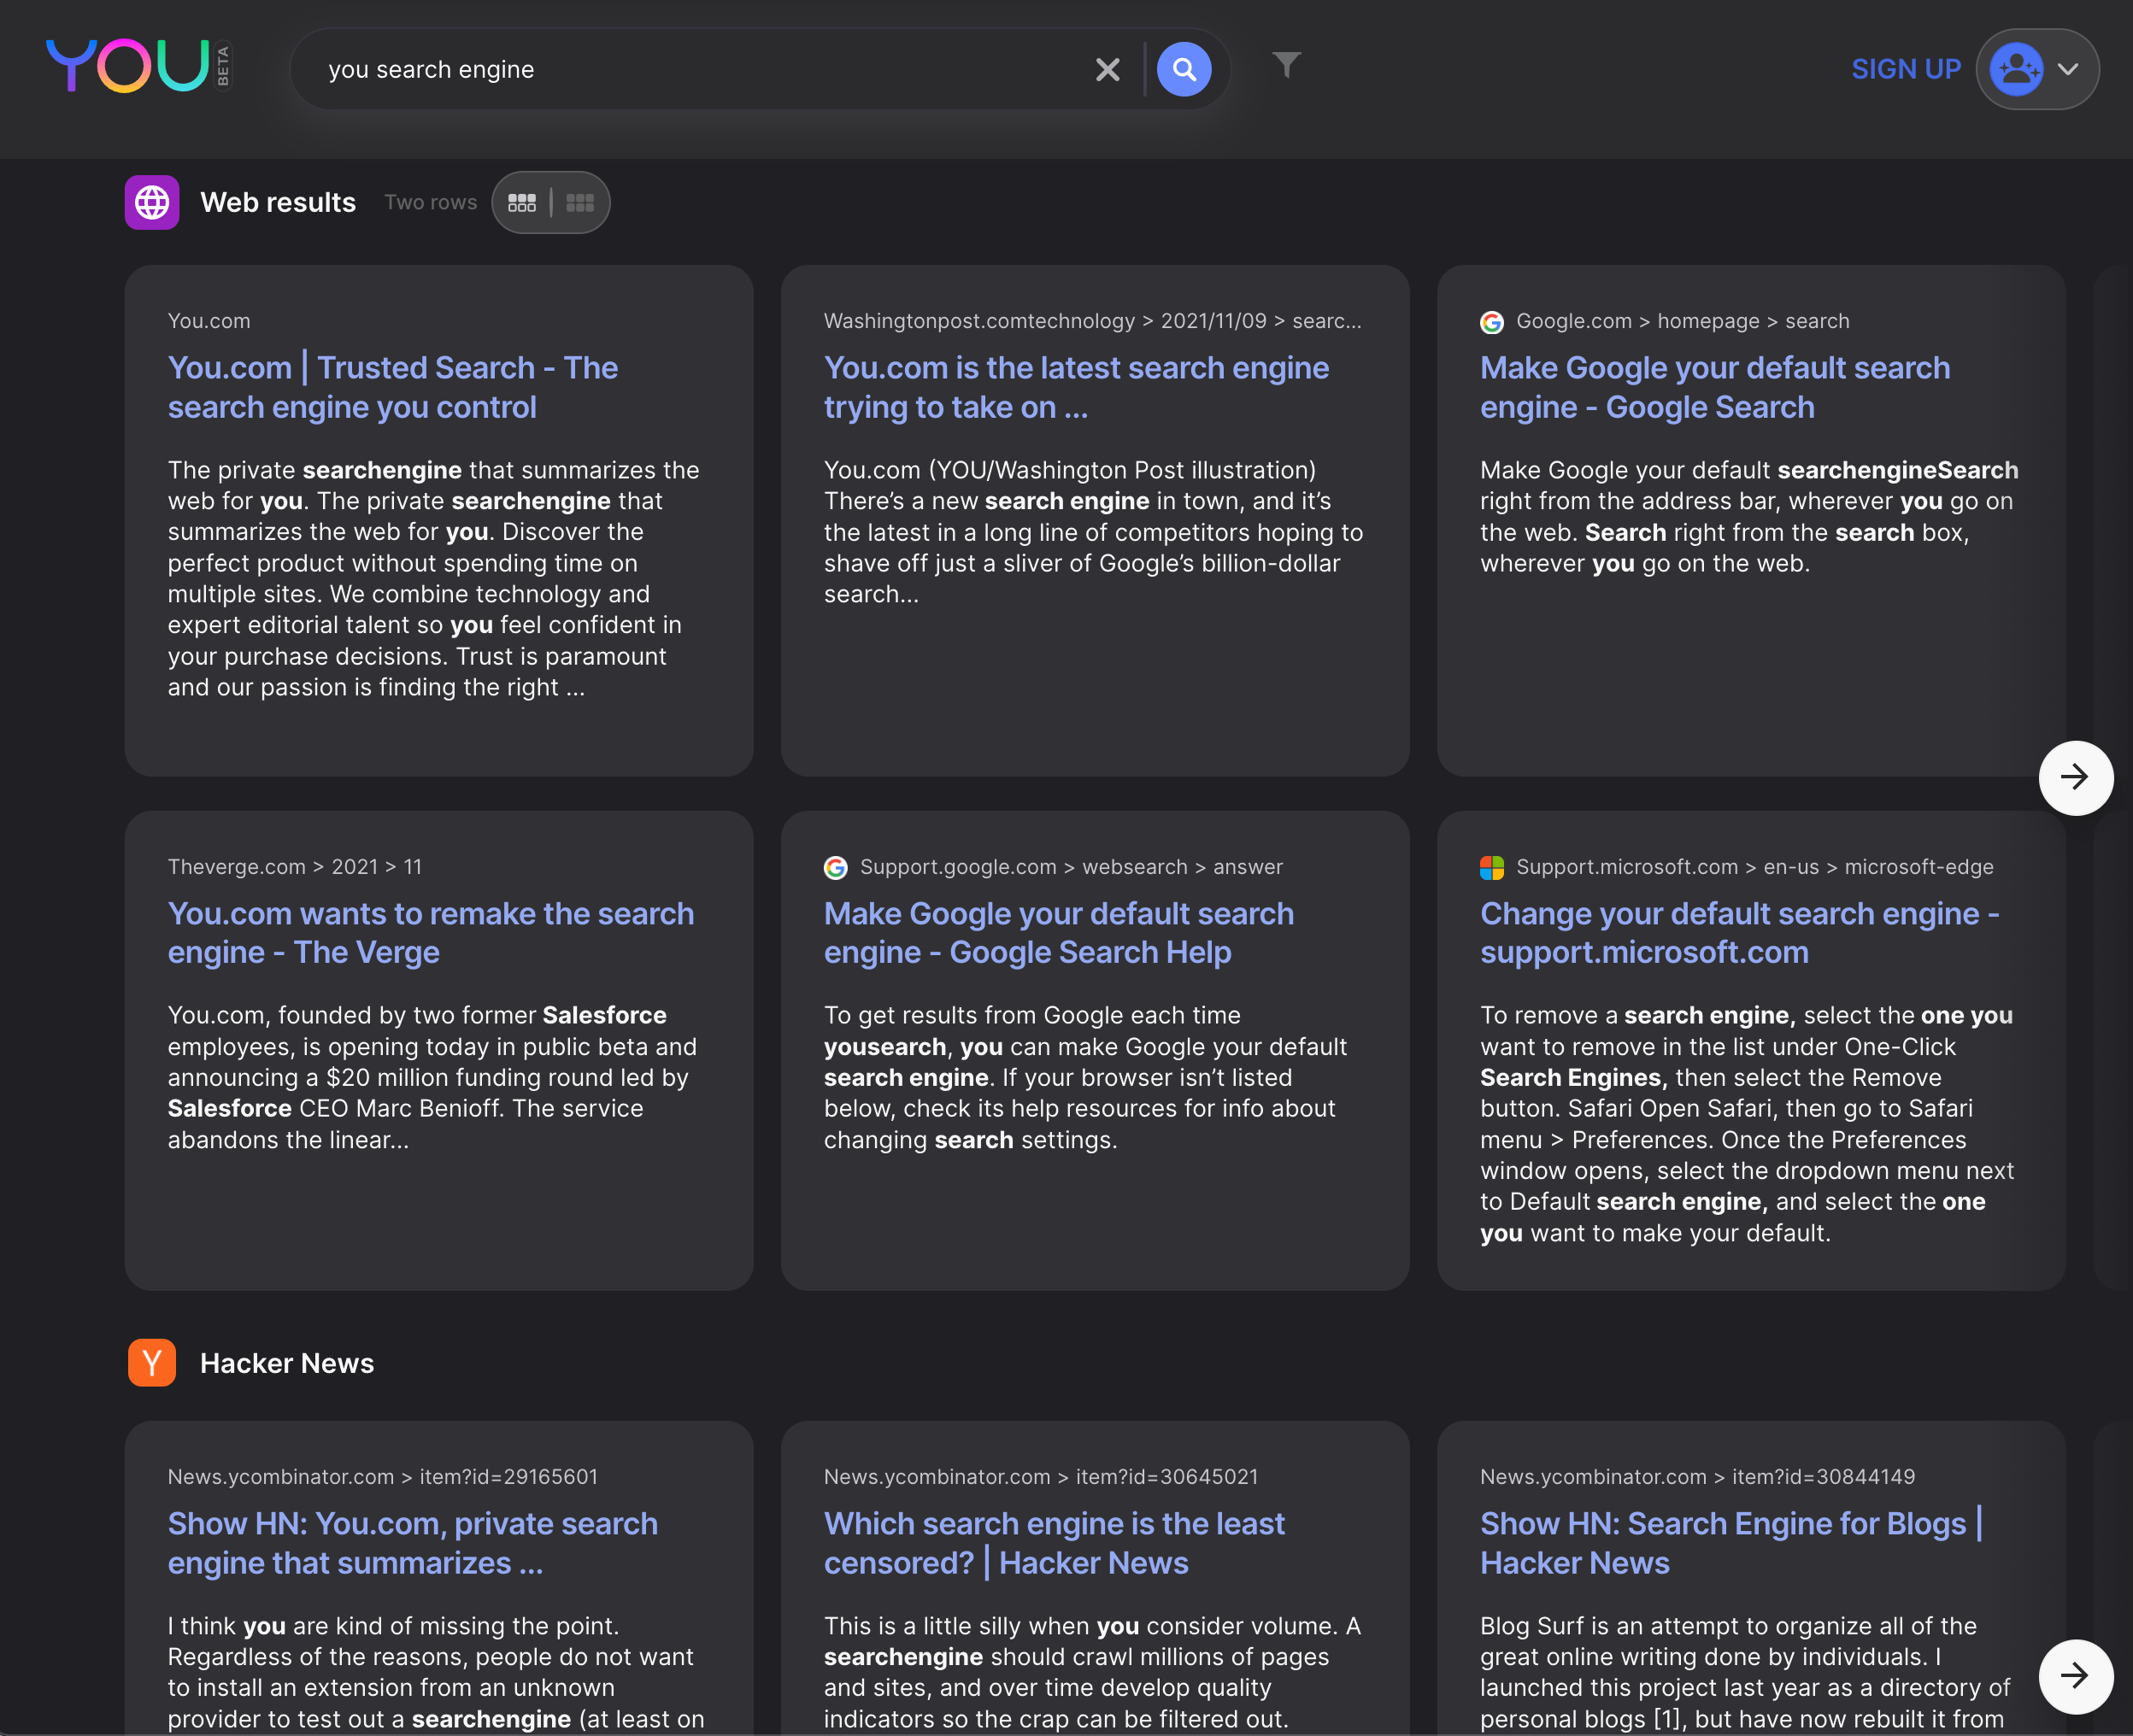Open the search filter funnel icon
2133x1736 pixels.
click(1287, 64)
